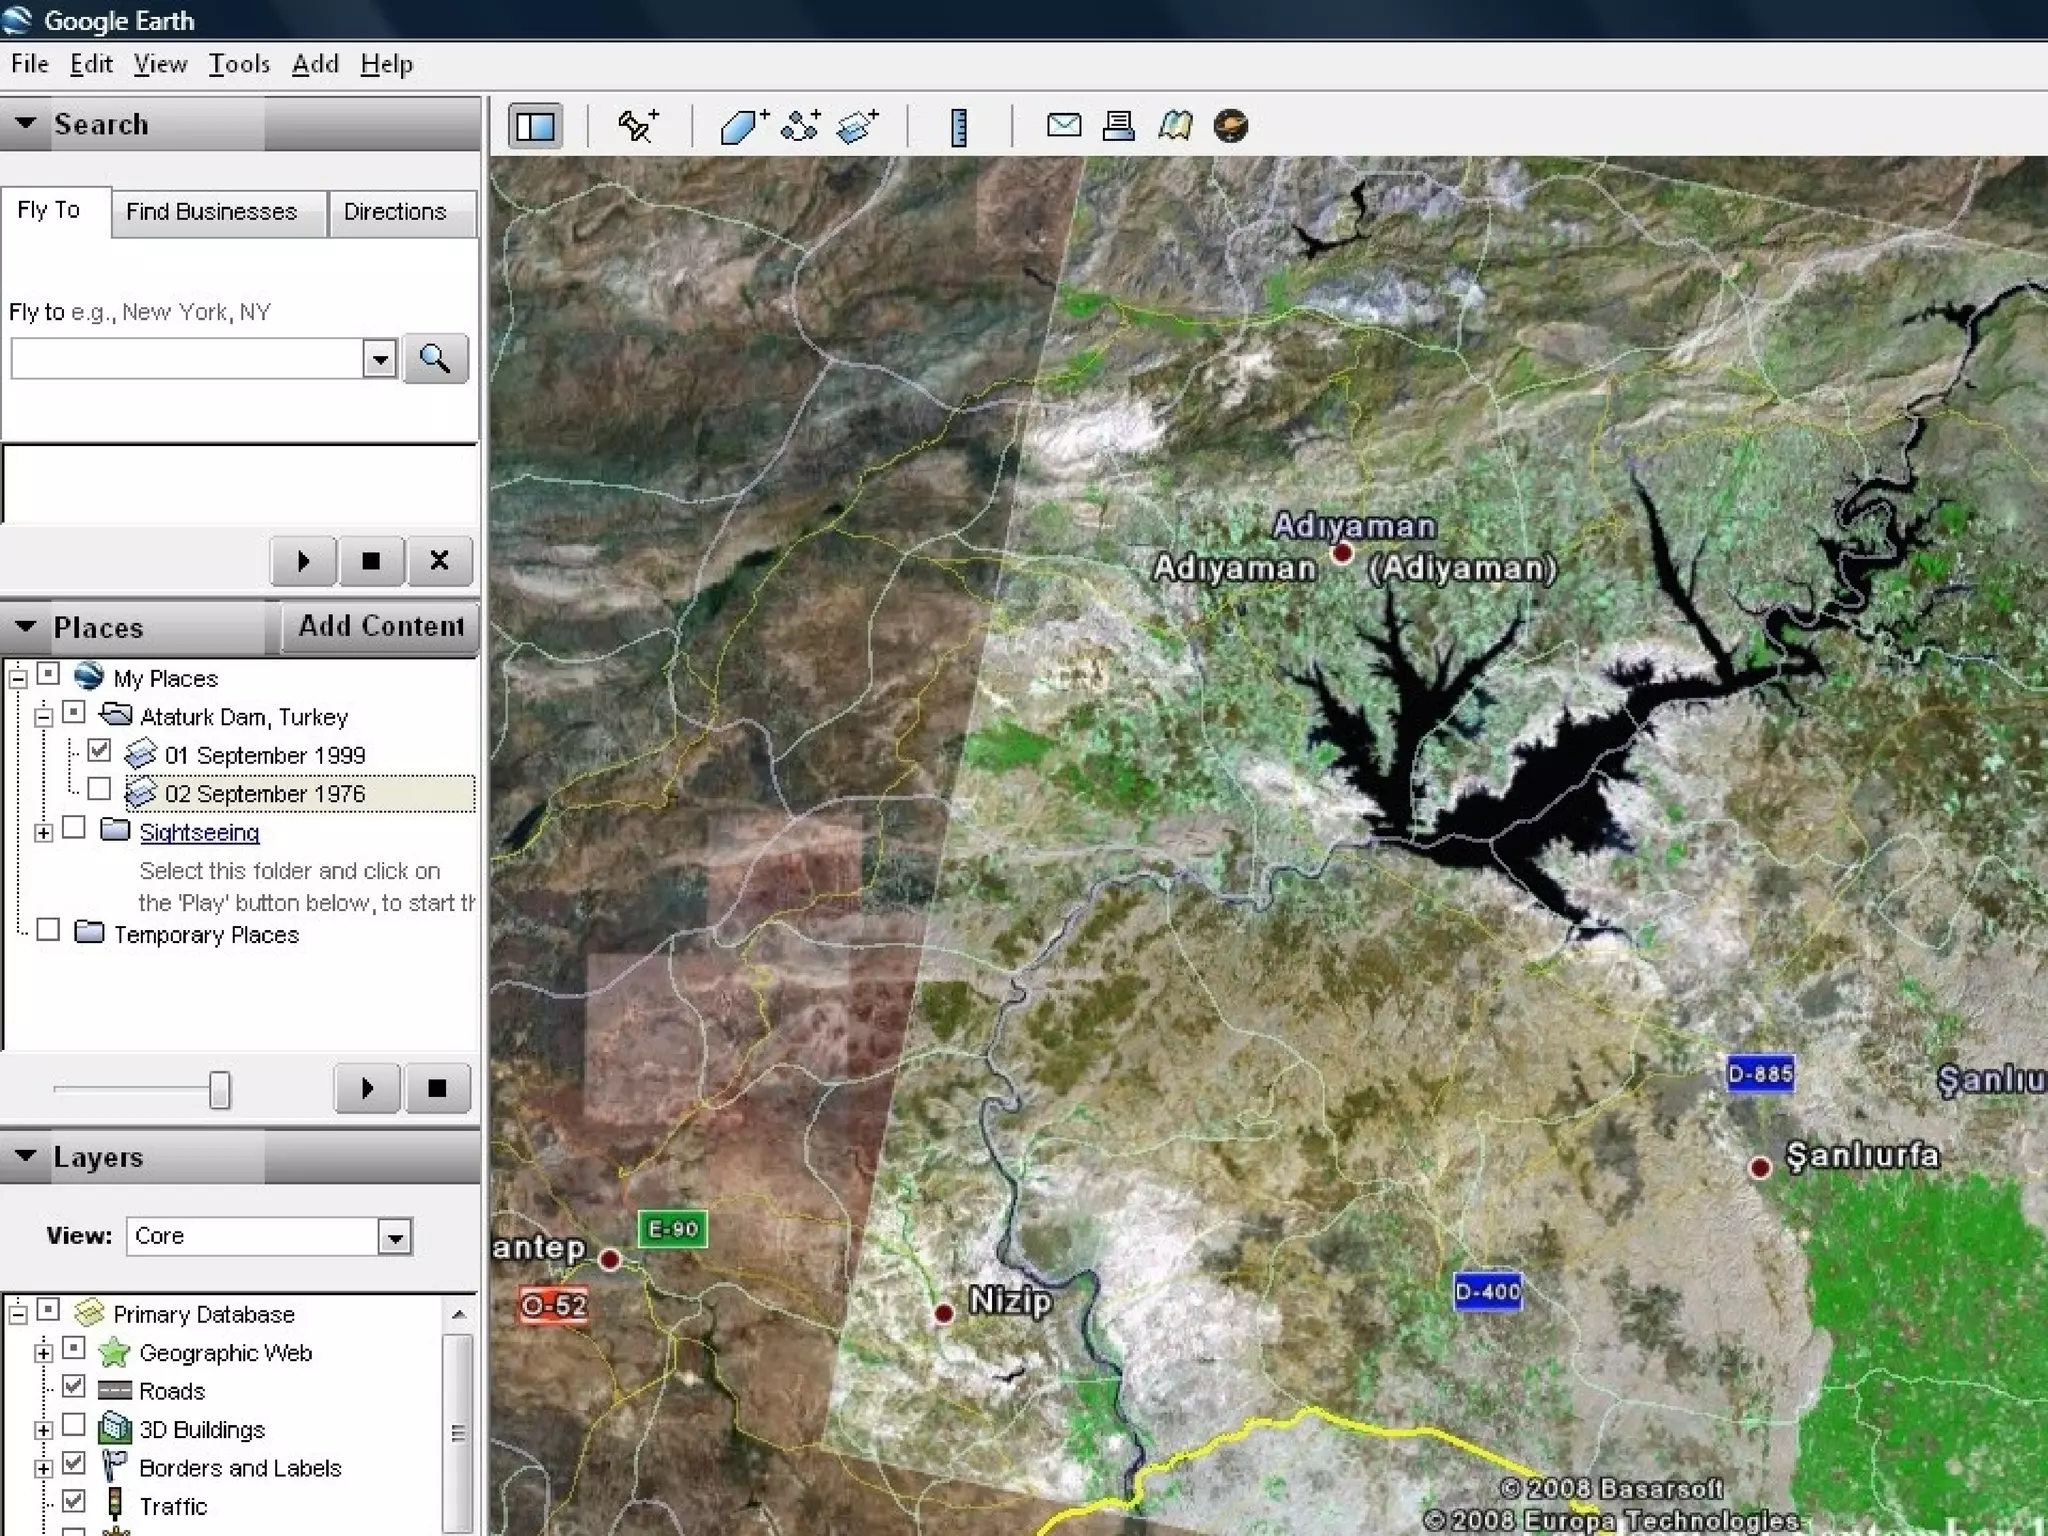
Task: Enable the 02 September 1976 overlay
Action: point(99,790)
